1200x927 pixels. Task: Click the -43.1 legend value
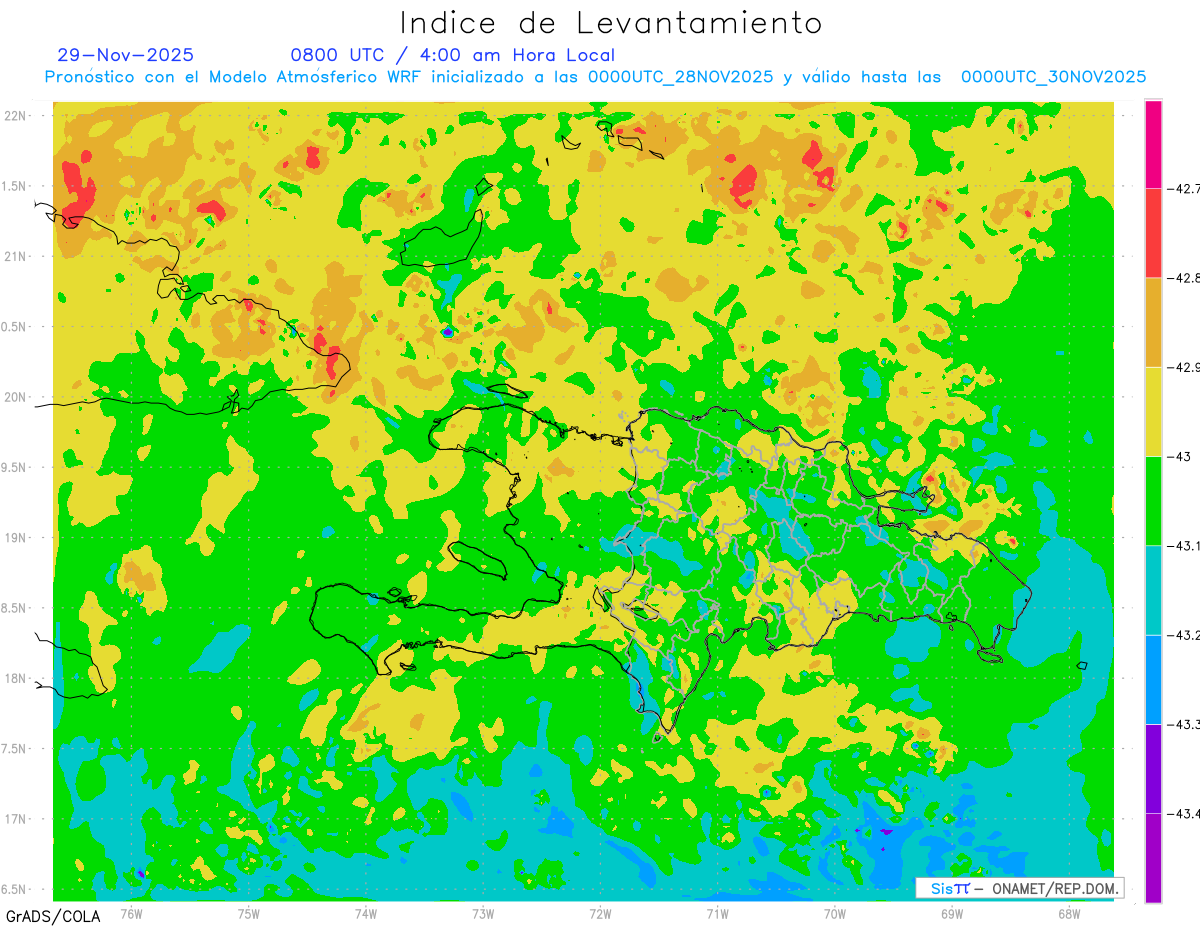tap(1182, 546)
